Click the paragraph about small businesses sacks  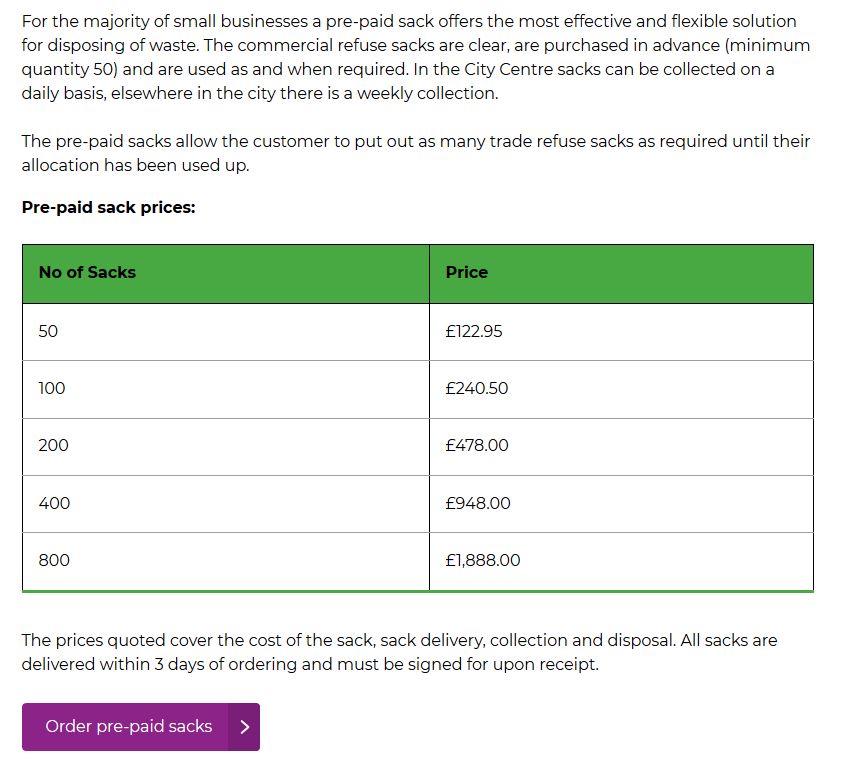point(416,57)
